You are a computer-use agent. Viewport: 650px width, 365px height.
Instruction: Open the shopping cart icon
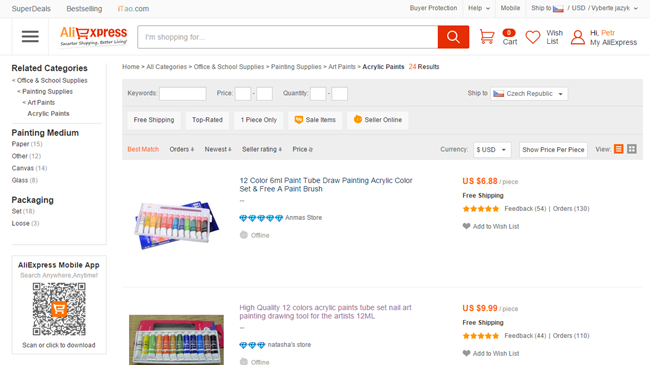pyautogui.click(x=487, y=36)
